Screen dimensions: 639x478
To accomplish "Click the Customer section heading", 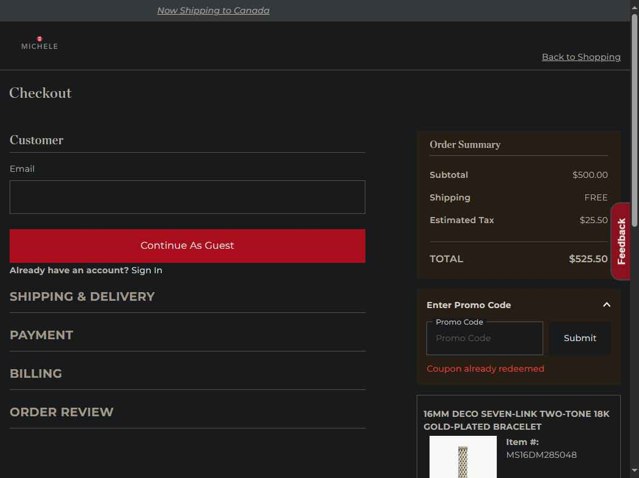I will coord(36,140).
